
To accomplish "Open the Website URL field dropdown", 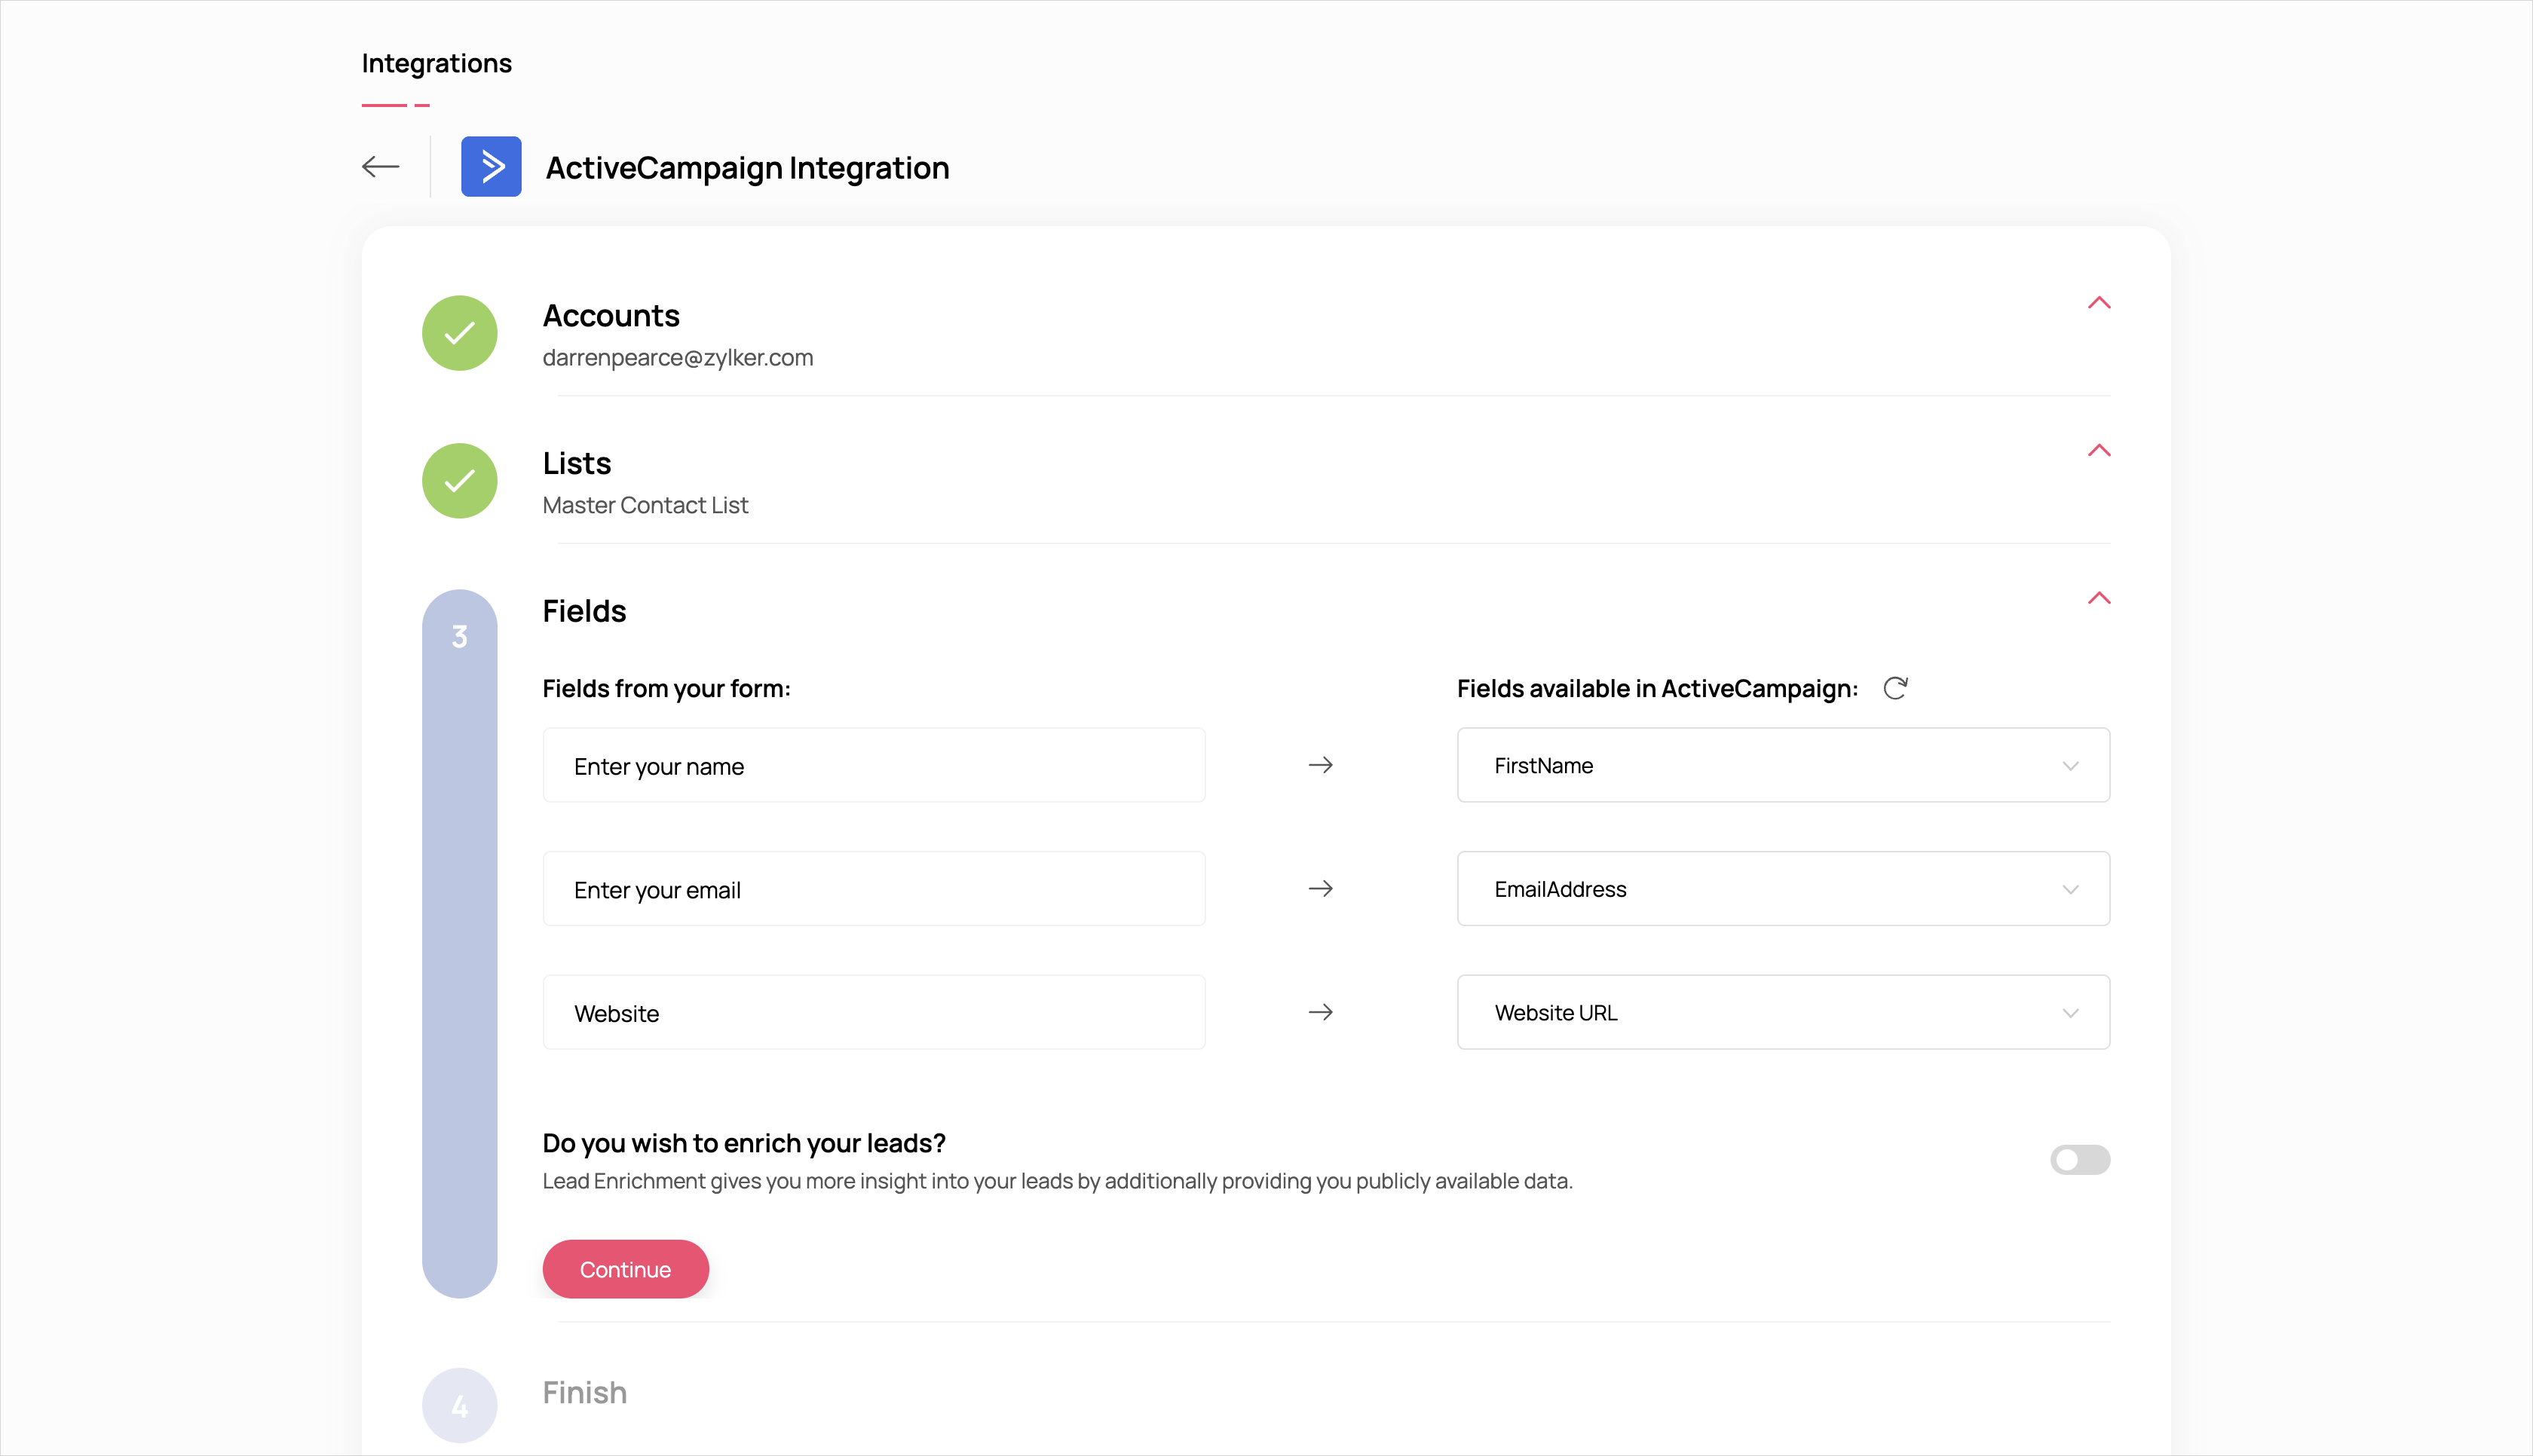I will (x=1783, y=1012).
